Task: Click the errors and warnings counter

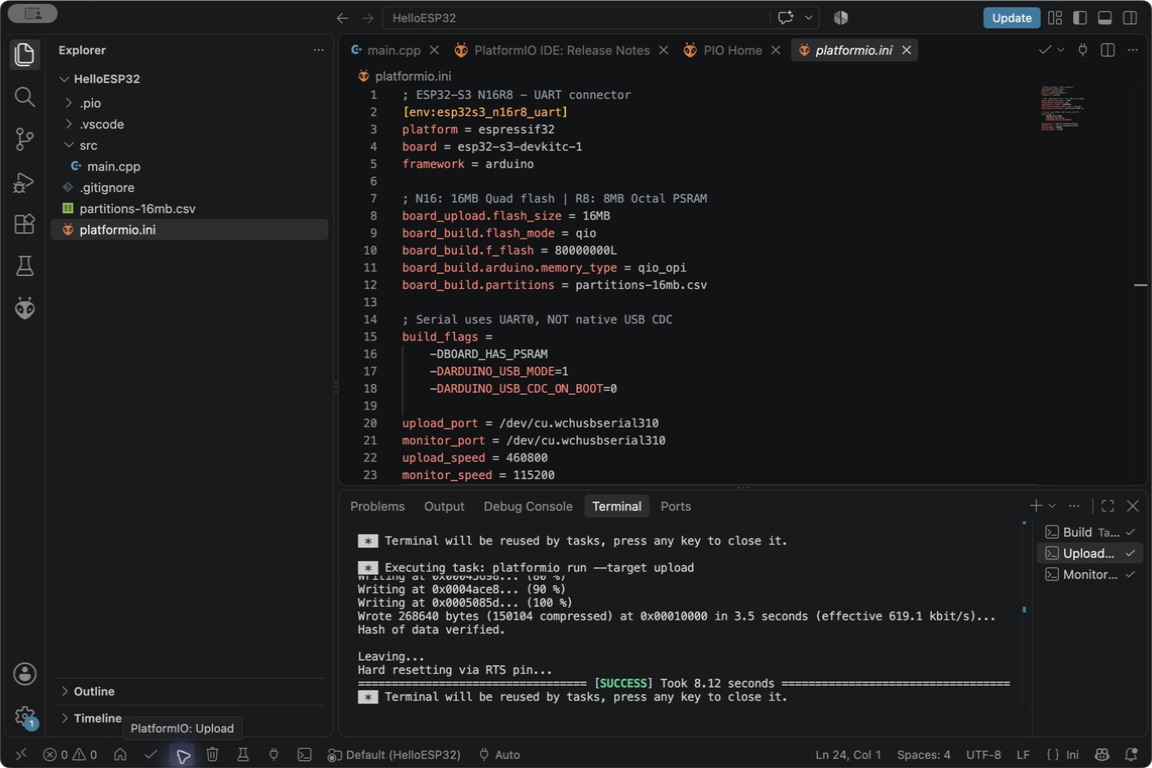Action: [x=70, y=754]
